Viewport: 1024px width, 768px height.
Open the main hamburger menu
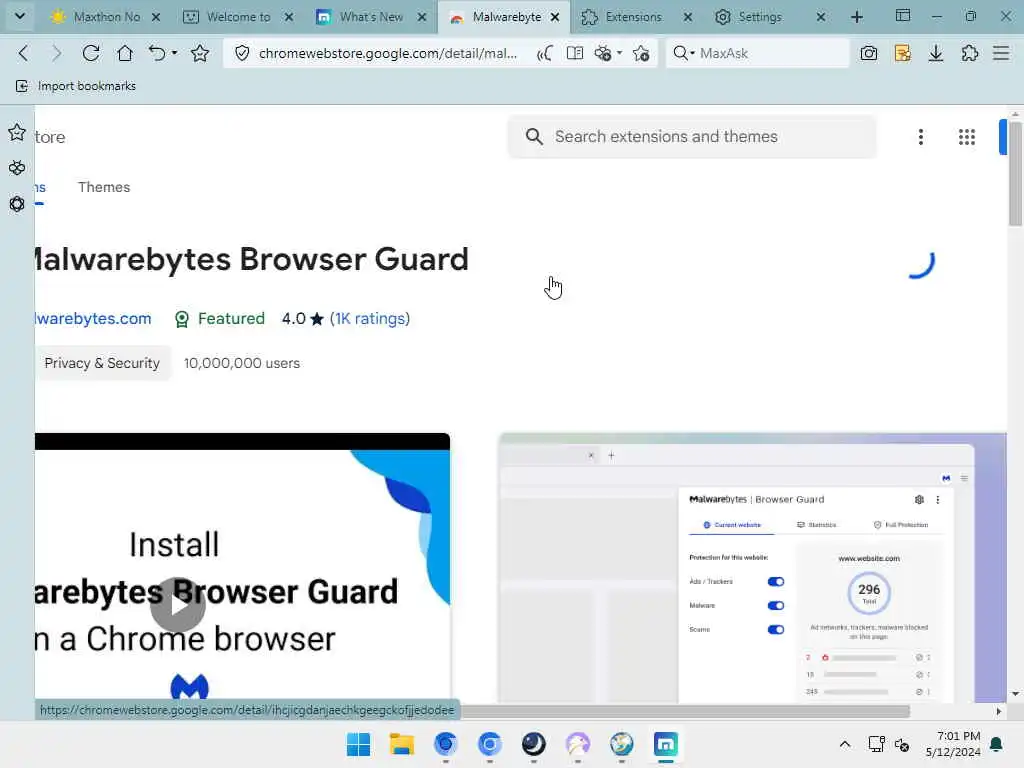[1001, 53]
